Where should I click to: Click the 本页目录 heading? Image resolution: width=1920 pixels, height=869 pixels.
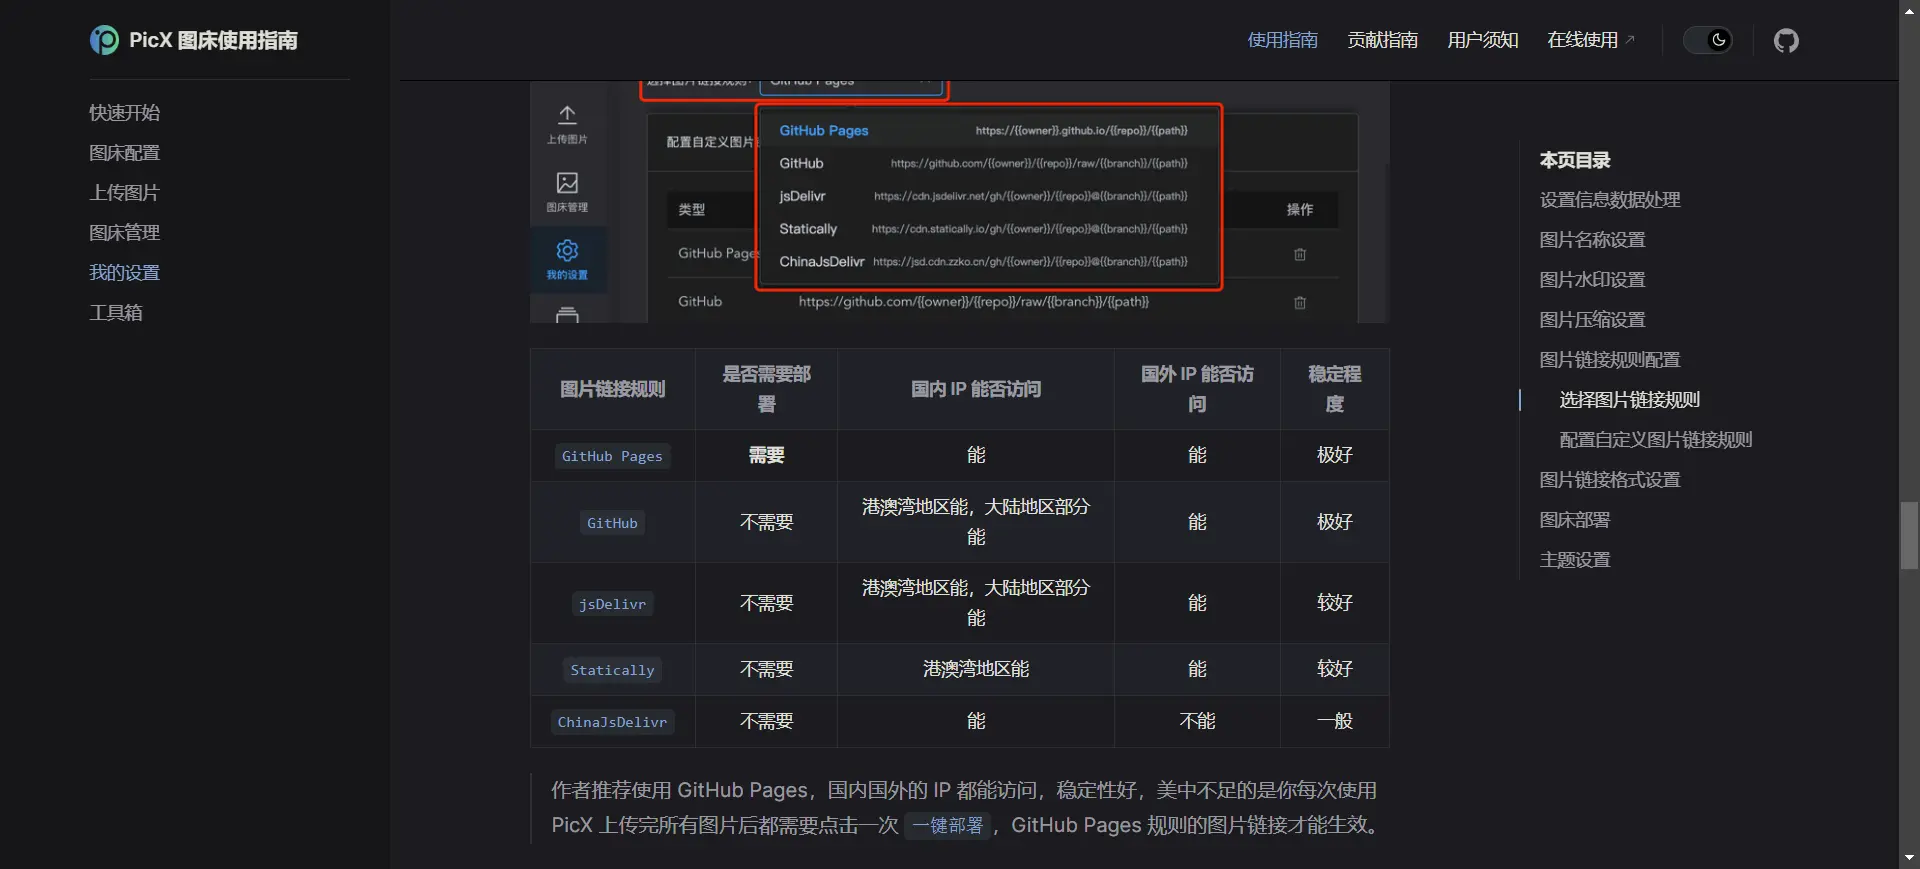(x=1575, y=160)
